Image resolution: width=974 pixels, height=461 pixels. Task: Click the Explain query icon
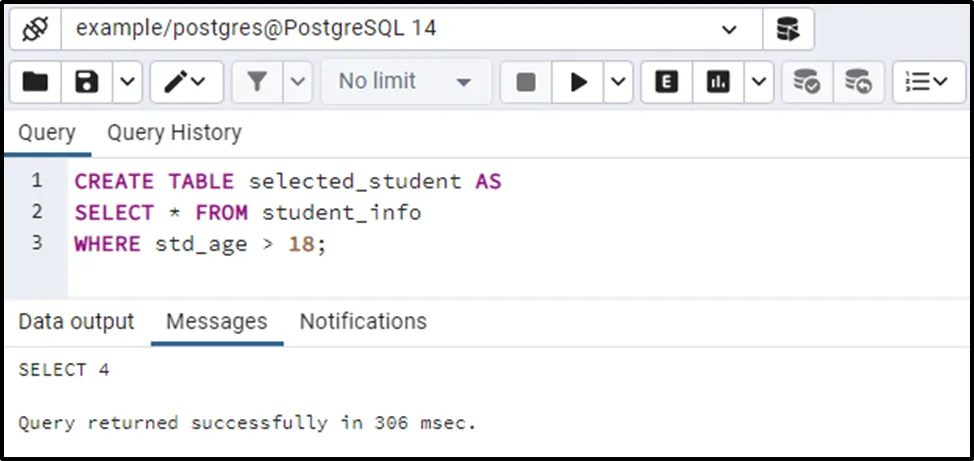(x=666, y=82)
